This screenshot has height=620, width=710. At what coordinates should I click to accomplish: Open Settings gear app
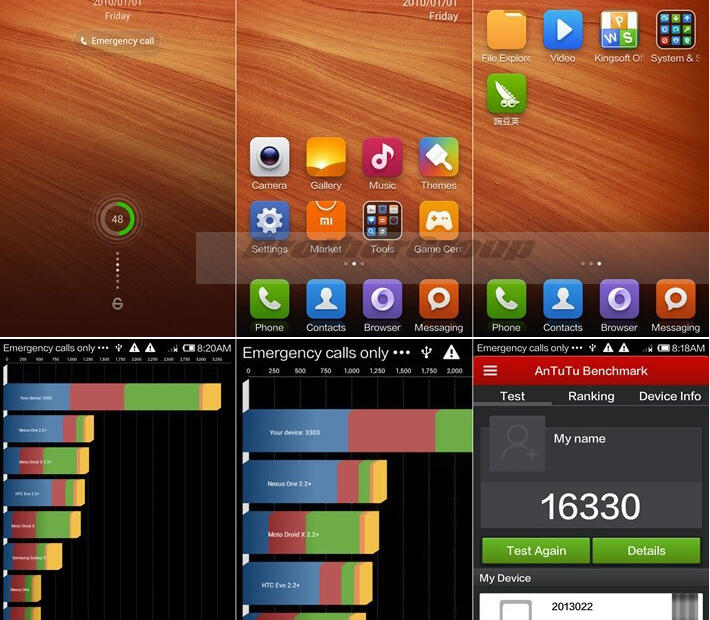click(x=269, y=221)
